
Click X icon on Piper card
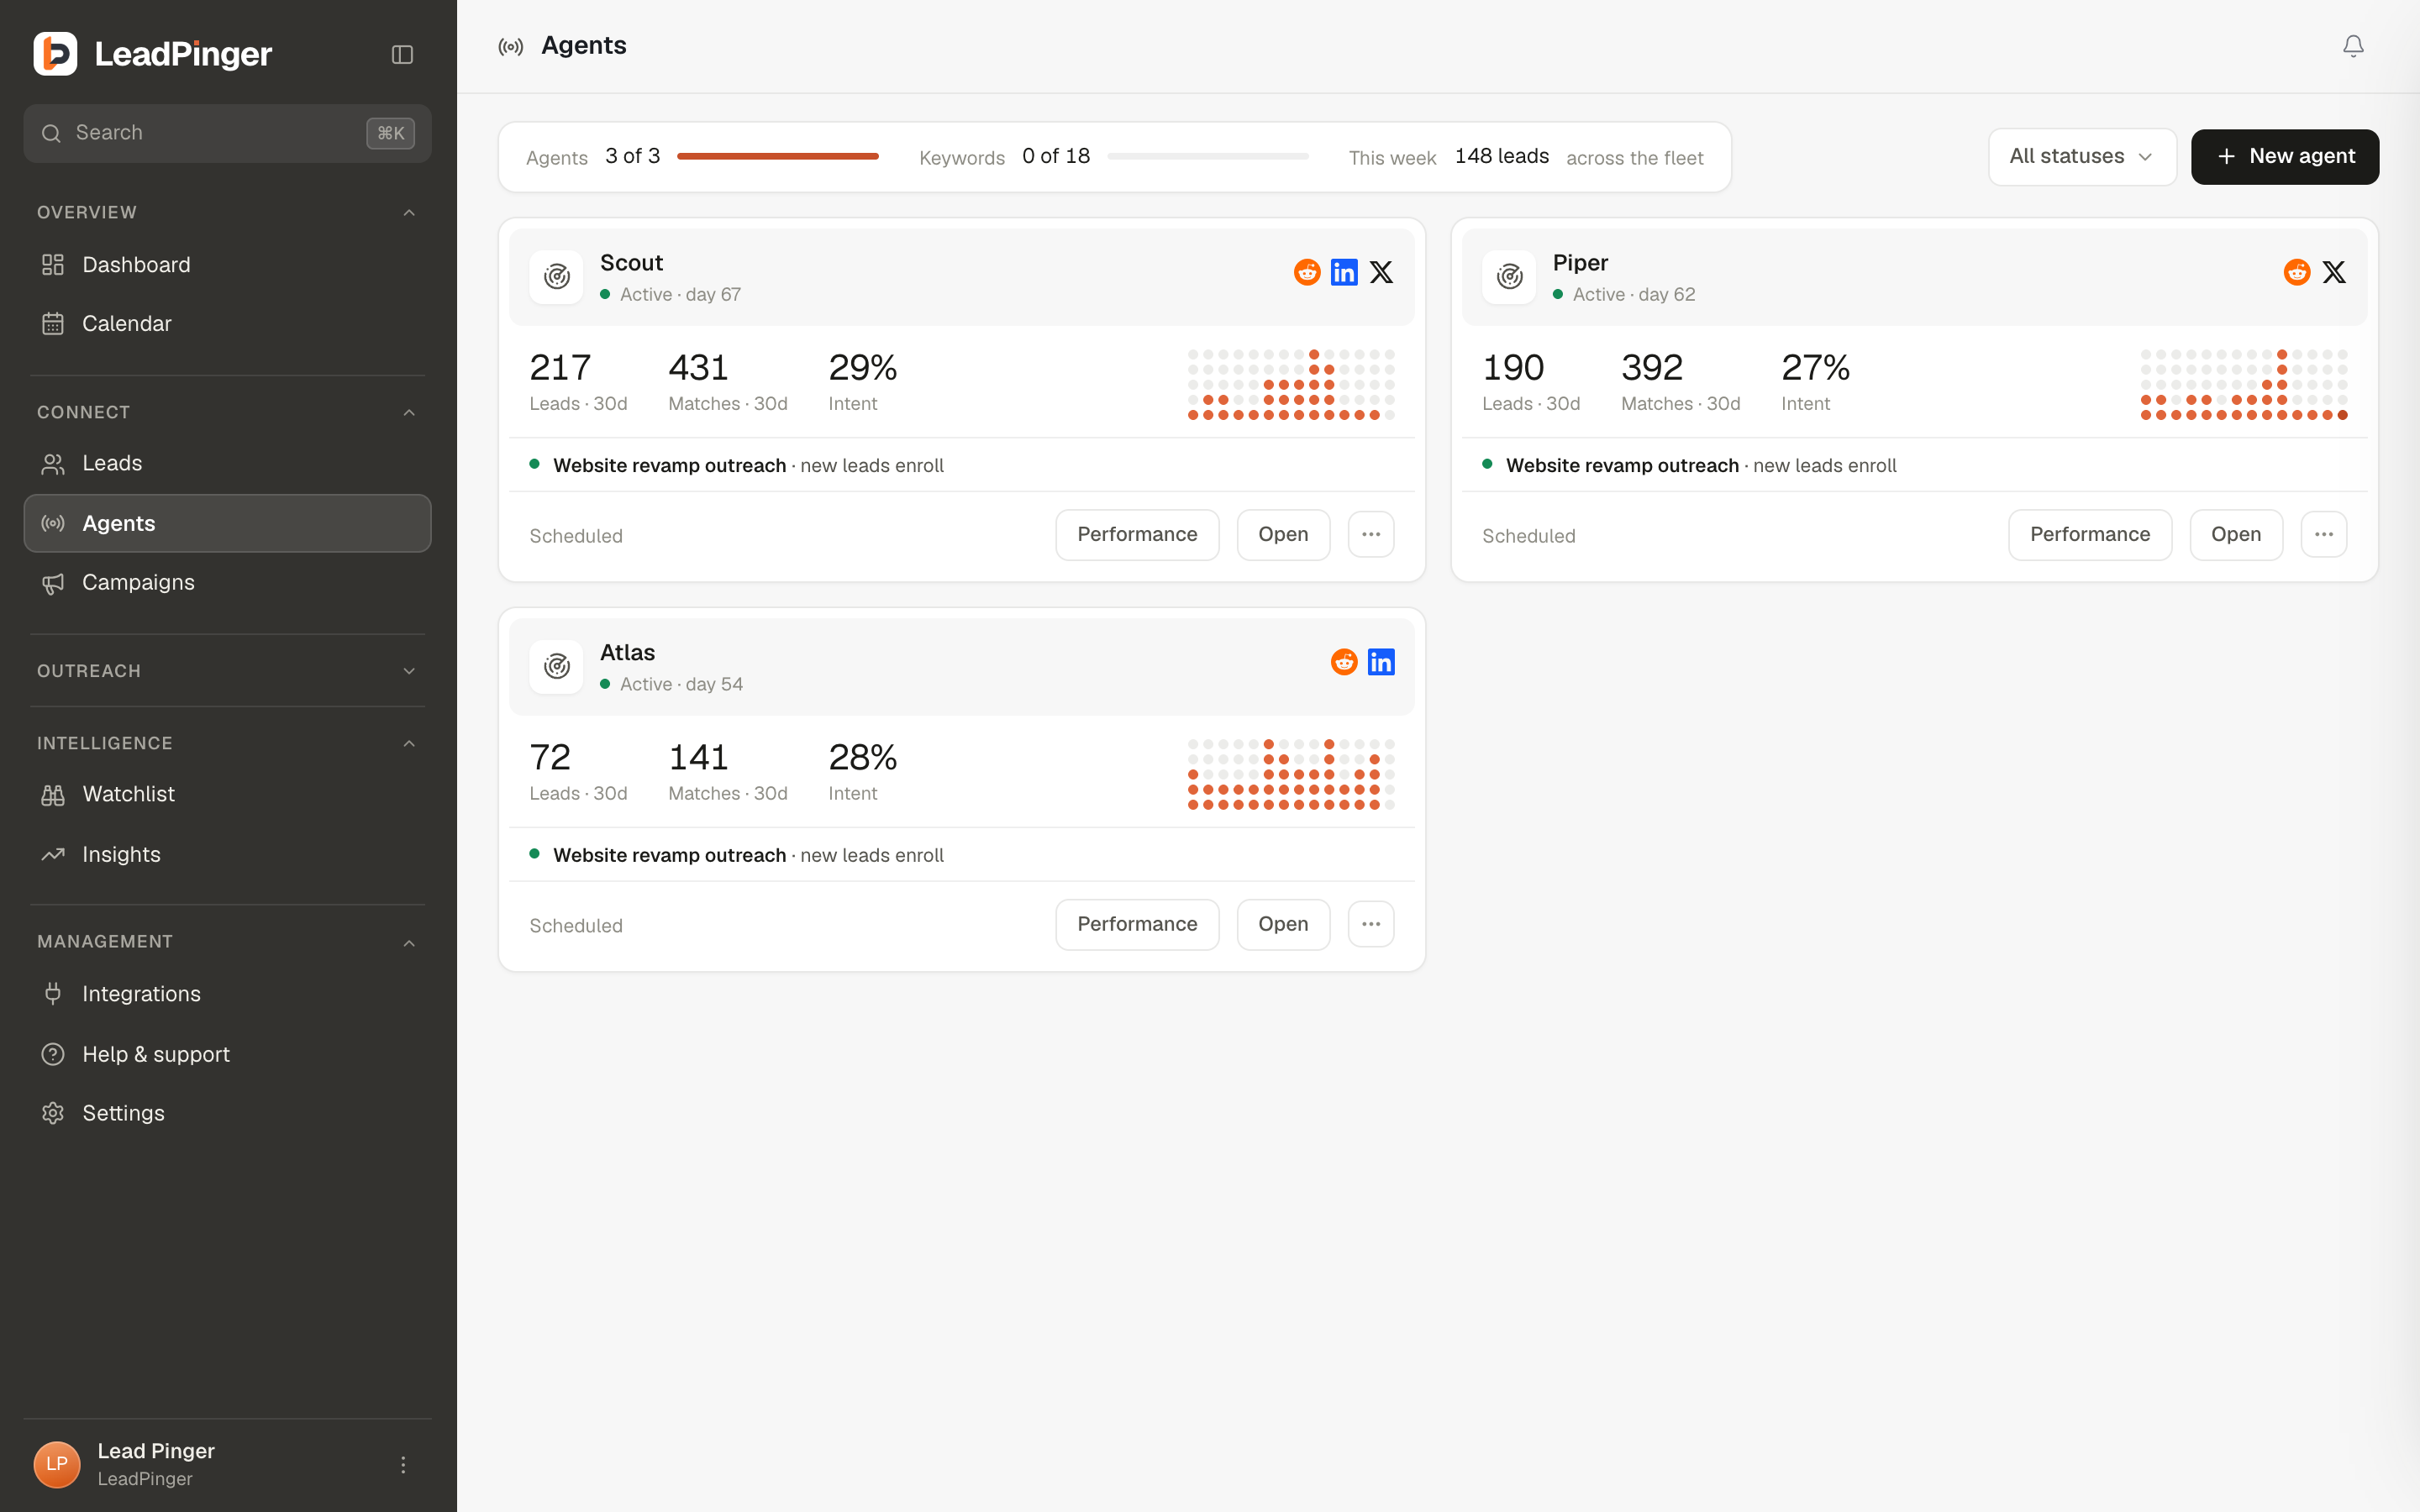tap(2334, 272)
